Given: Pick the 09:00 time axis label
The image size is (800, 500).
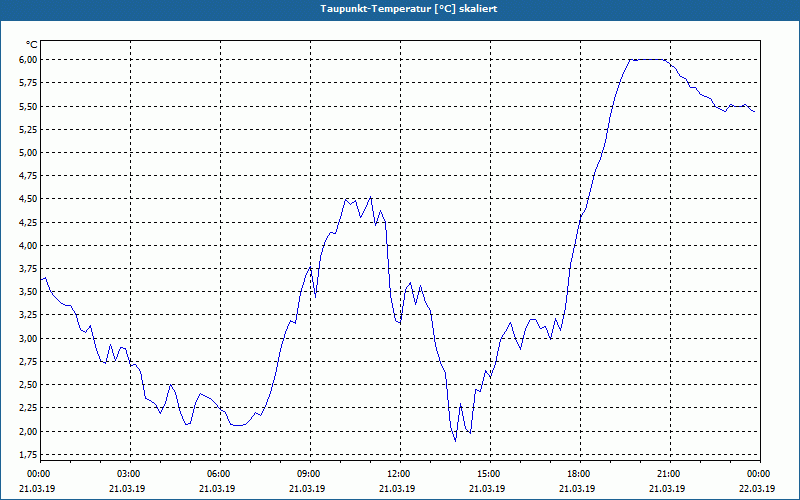Looking at the screenshot, I should coord(311,474).
